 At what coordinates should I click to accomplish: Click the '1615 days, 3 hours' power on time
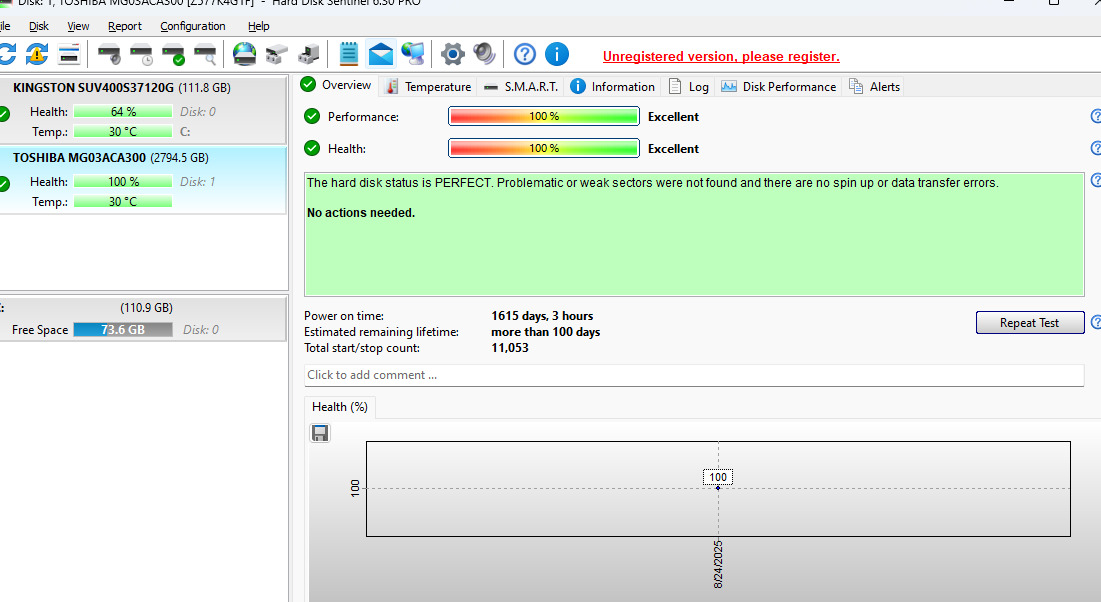542,316
